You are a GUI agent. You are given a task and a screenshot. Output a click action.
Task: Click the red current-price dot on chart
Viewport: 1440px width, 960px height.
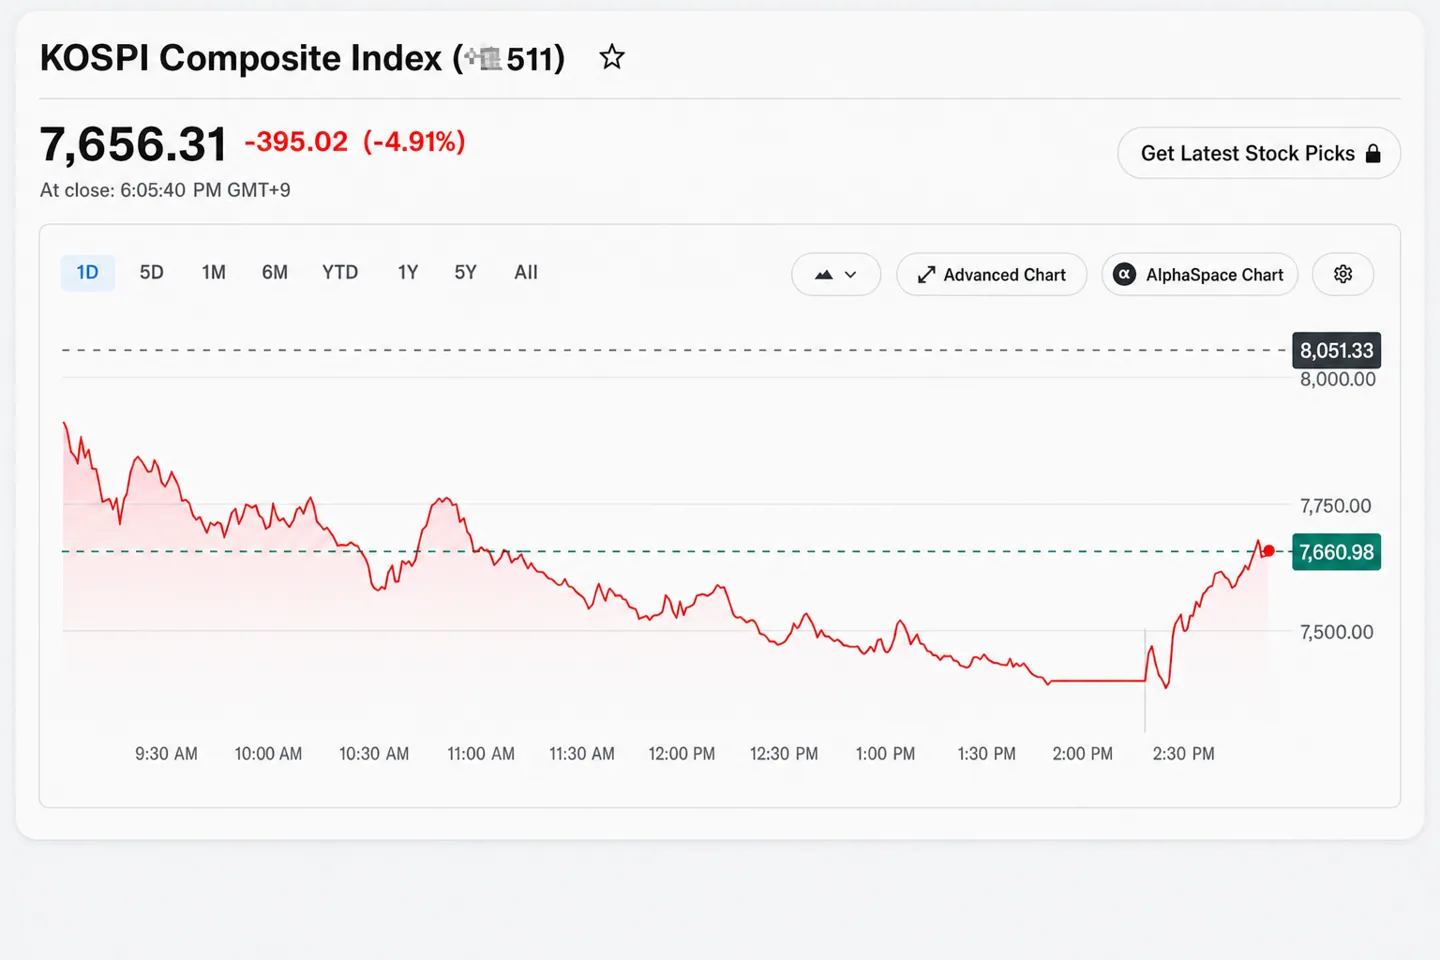click(1269, 550)
